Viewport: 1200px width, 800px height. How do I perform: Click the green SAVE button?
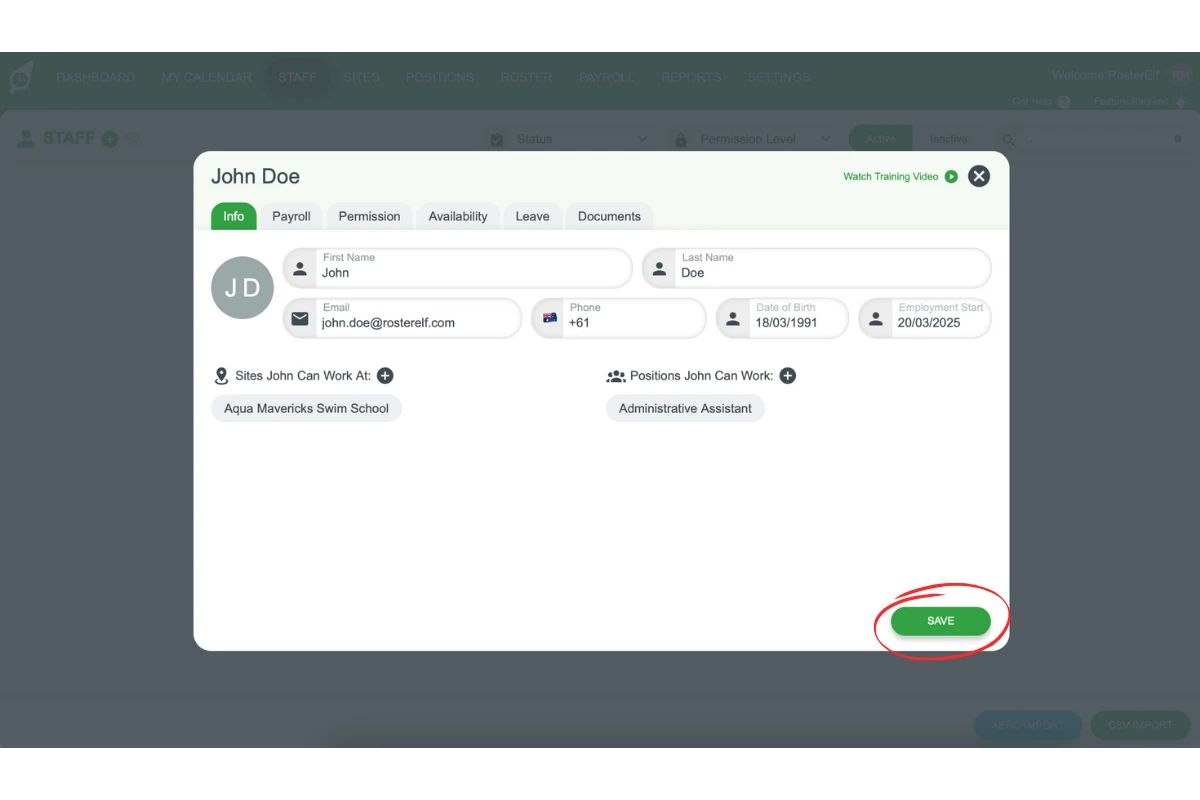click(941, 621)
